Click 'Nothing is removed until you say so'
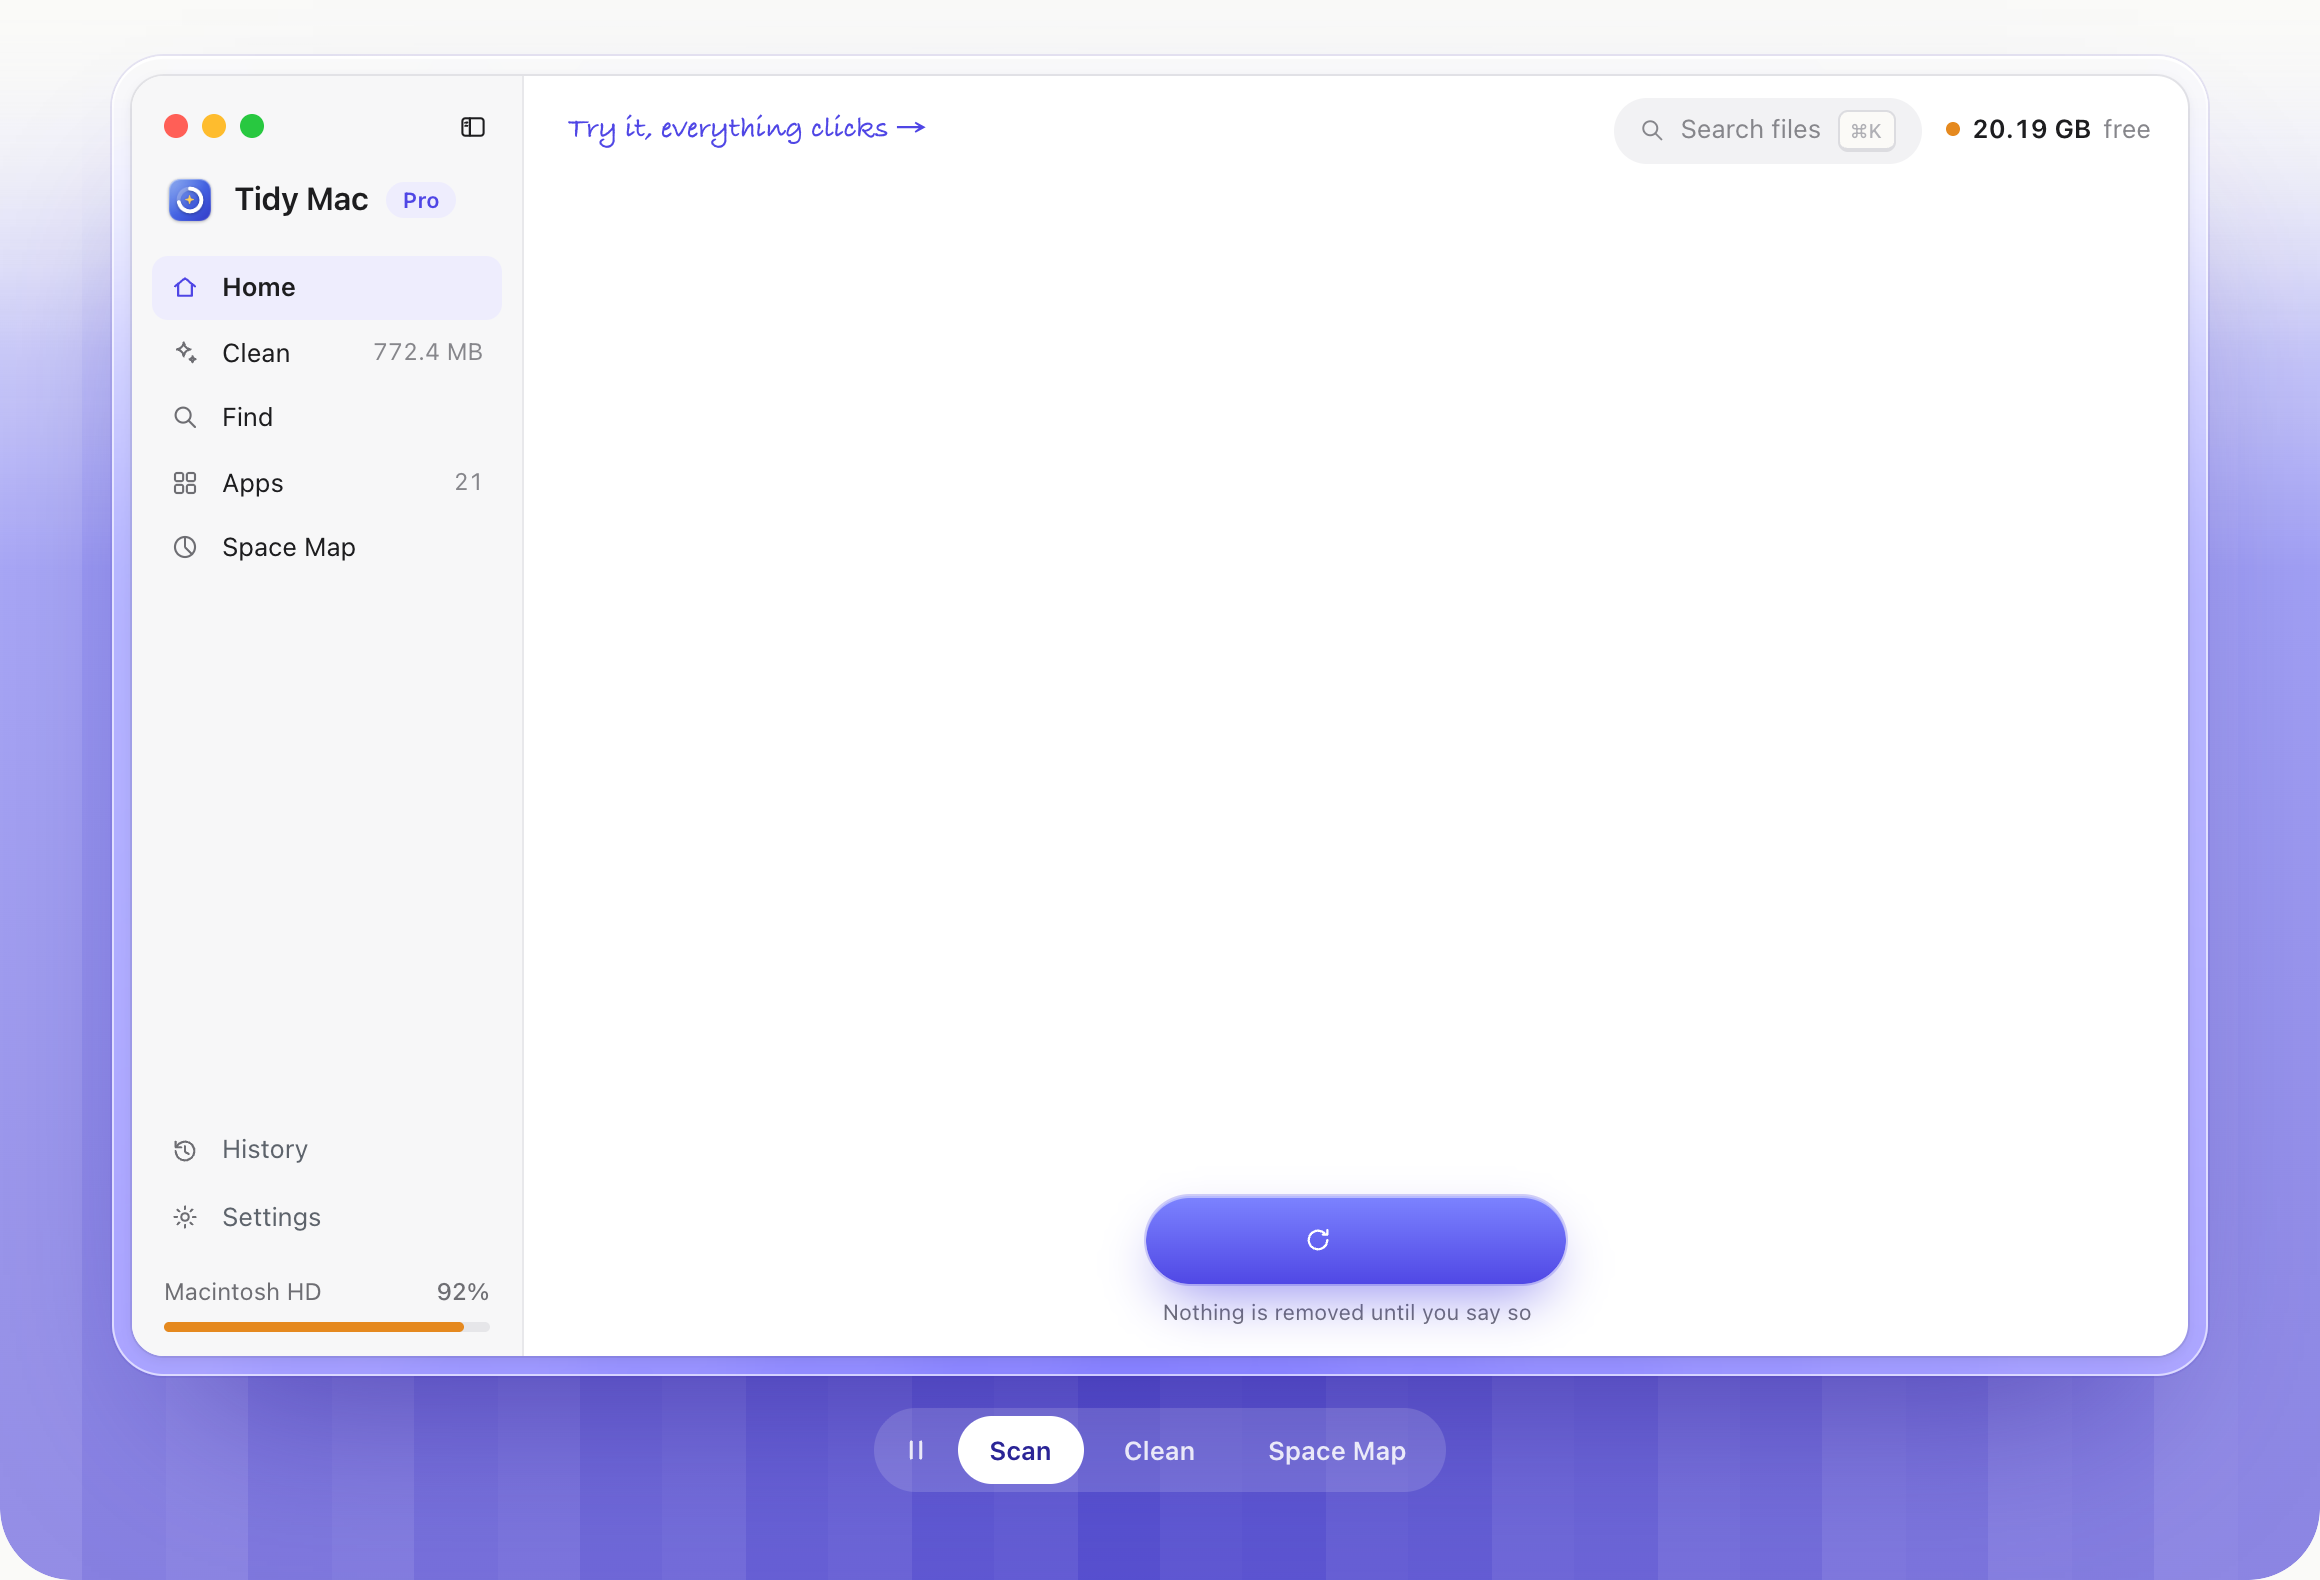 [x=1347, y=1312]
